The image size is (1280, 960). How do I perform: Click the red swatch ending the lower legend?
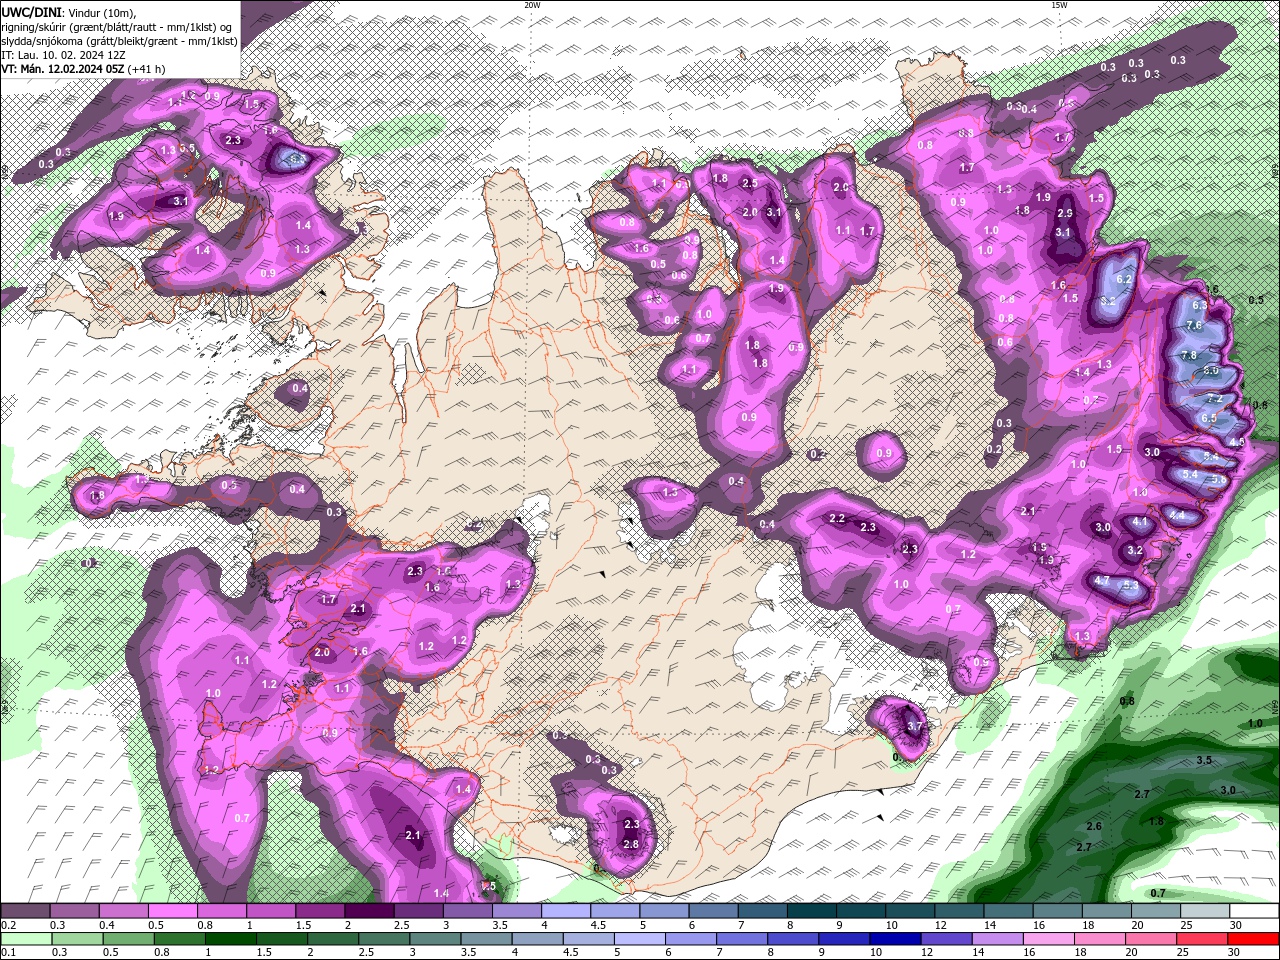(x=1254, y=939)
